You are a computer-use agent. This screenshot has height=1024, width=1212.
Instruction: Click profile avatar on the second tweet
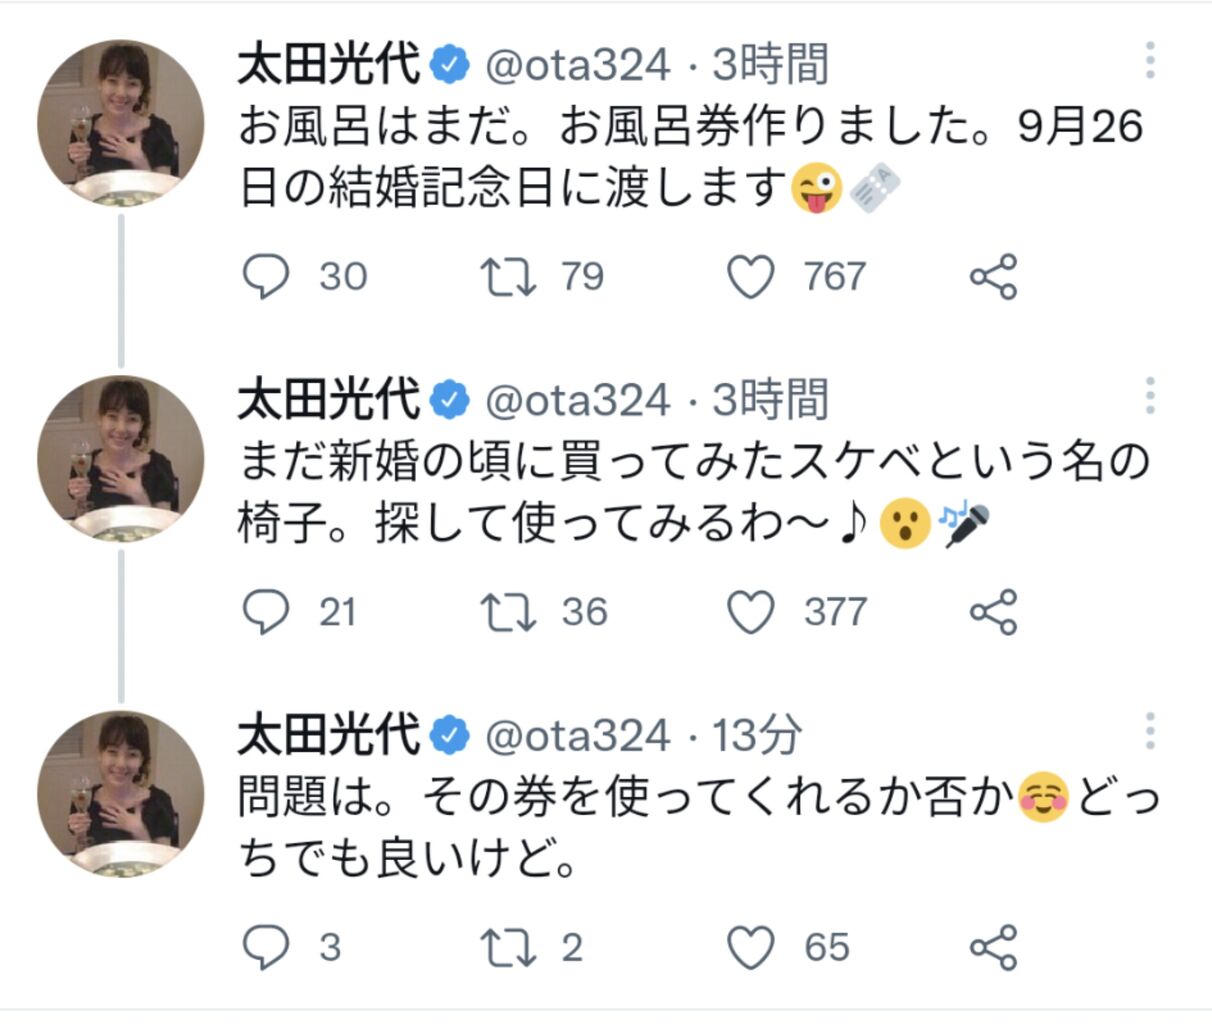[x=121, y=459]
